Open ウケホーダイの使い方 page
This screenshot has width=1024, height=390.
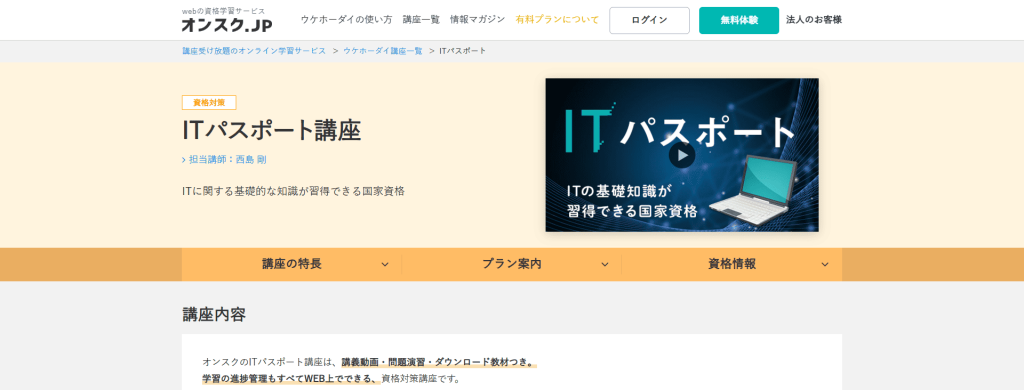346,20
